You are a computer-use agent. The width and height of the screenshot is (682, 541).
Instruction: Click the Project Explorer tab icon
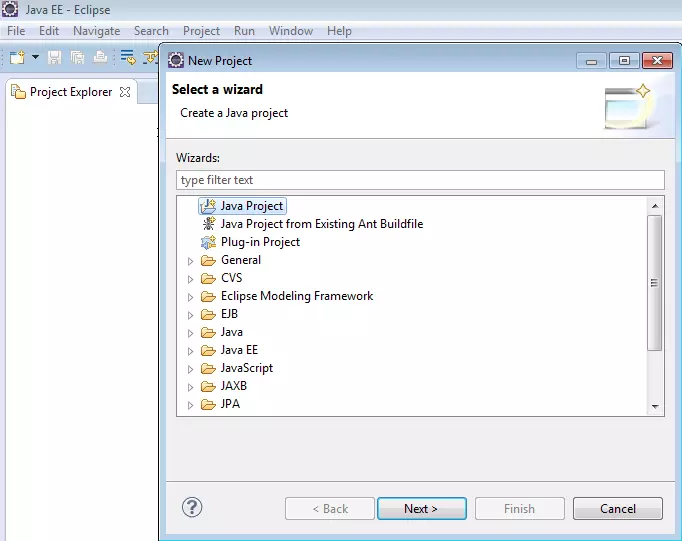tap(18, 92)
